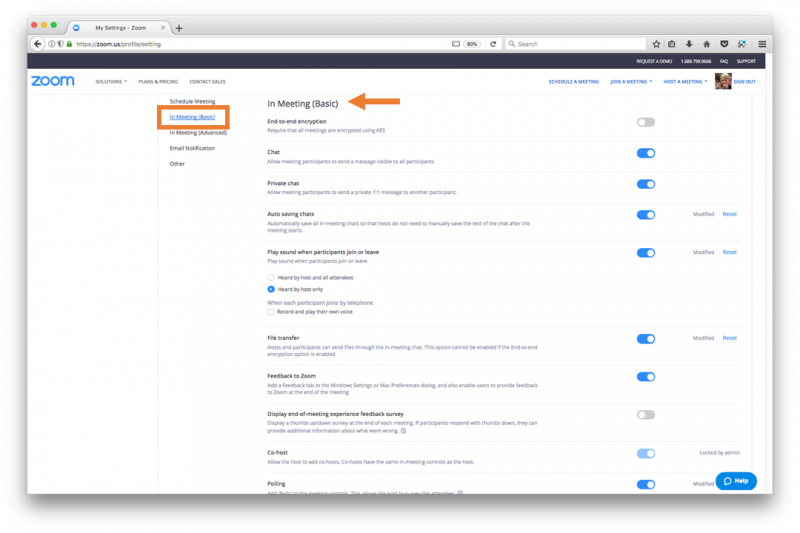Click the info icon after feedback survey description

tap(404, 430)
